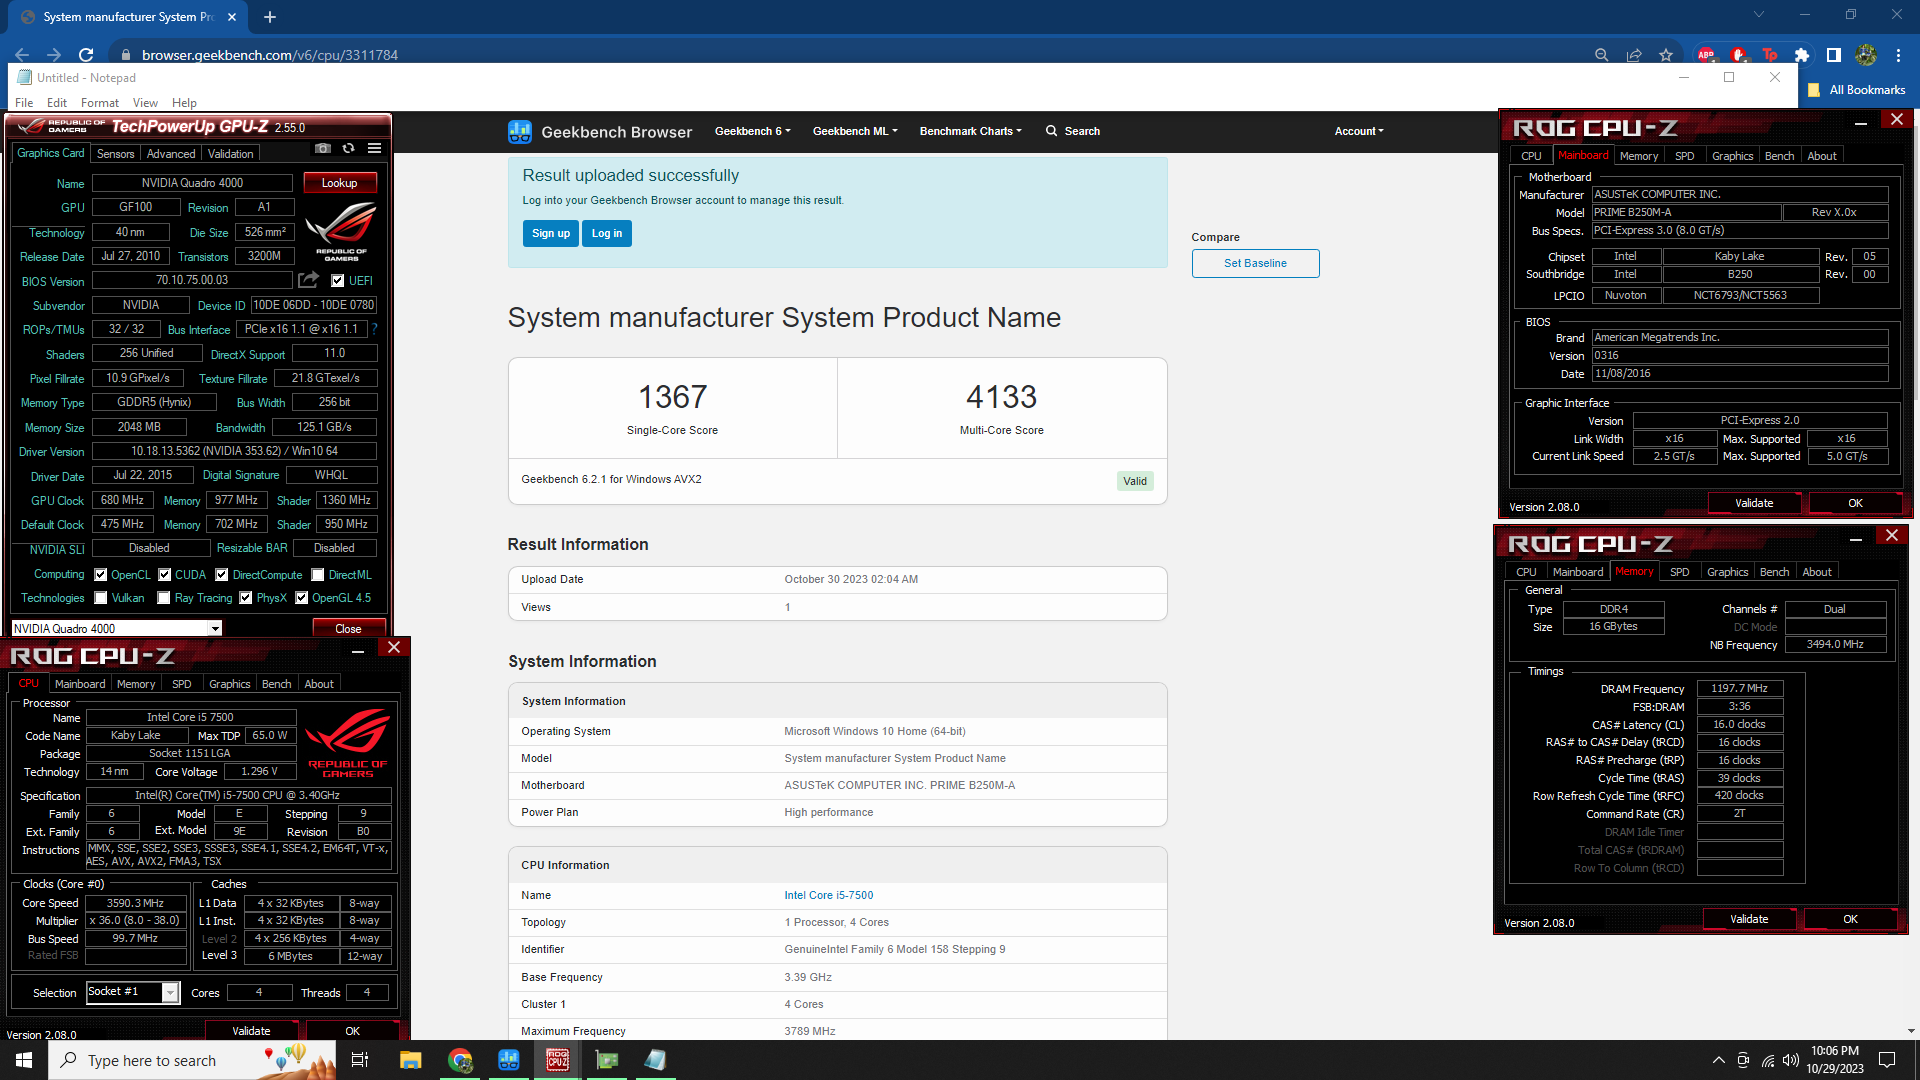Click the BIOS export share icon in GPU-Z
The width and height of the screenshot is (1920, 1080).
coord(309,280)
